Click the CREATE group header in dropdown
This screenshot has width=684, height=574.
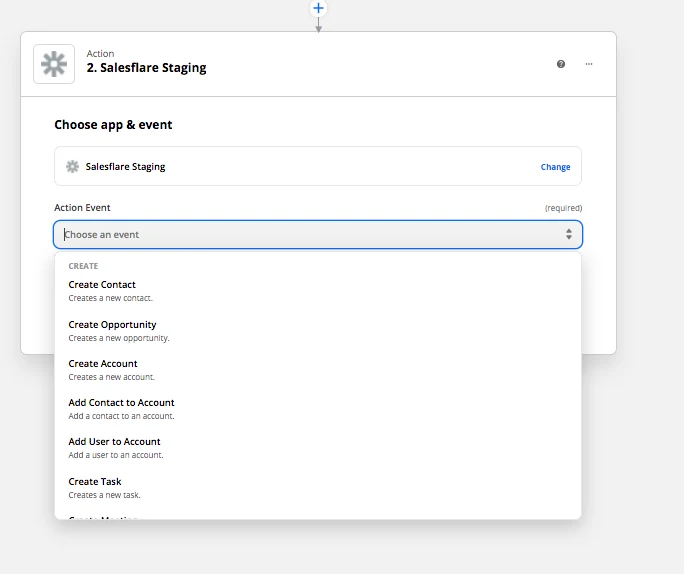click(83, 266)
